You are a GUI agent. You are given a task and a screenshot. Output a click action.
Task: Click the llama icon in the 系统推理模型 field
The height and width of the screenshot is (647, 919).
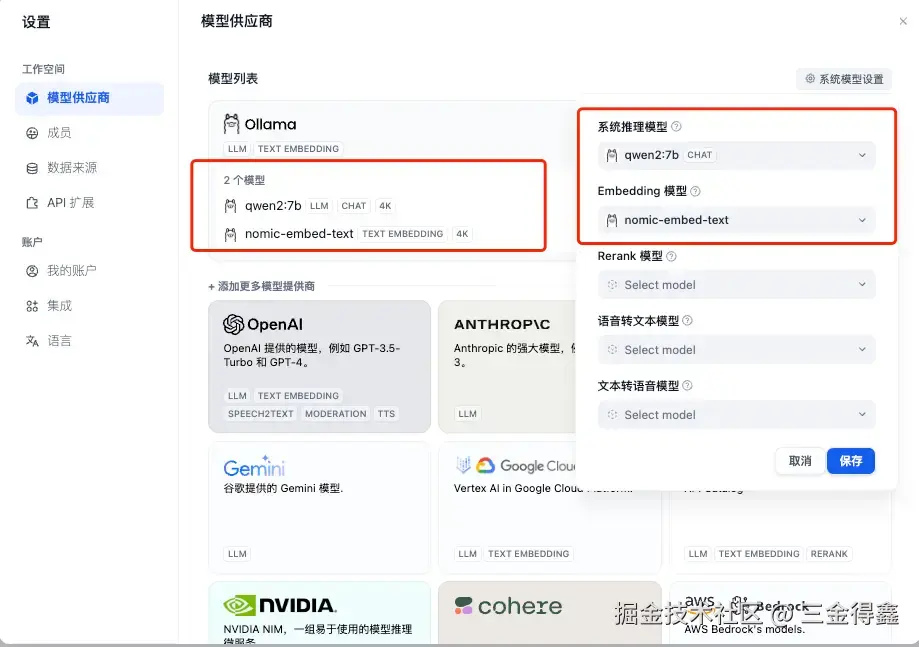(612, 155)
